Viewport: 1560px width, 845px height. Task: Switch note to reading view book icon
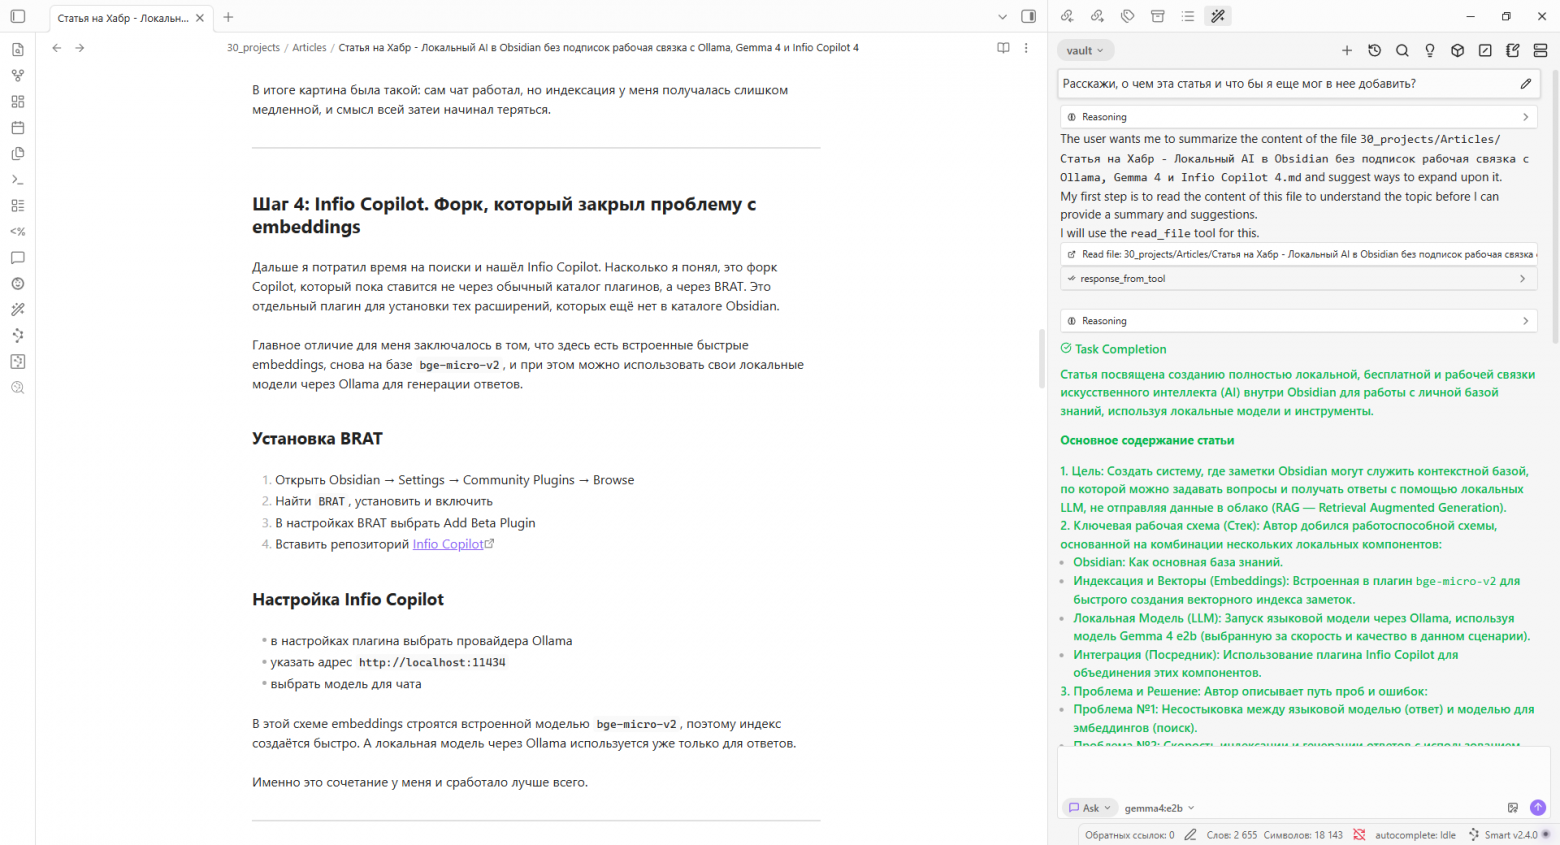(1003, 48)
